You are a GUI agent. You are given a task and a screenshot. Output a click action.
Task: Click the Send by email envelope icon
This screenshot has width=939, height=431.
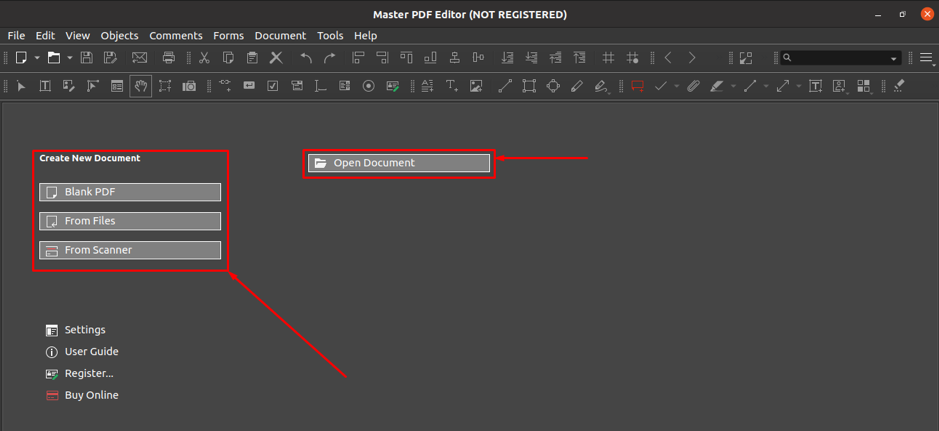[139, 57]
